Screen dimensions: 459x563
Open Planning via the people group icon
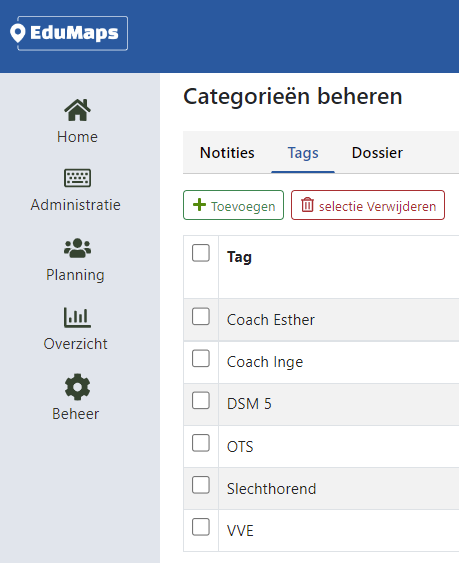(77, 248)
